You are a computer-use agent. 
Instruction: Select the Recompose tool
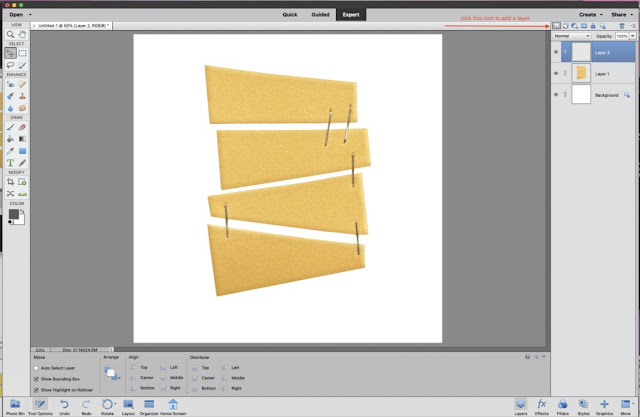pyautogui.click(x=22, y=182)
